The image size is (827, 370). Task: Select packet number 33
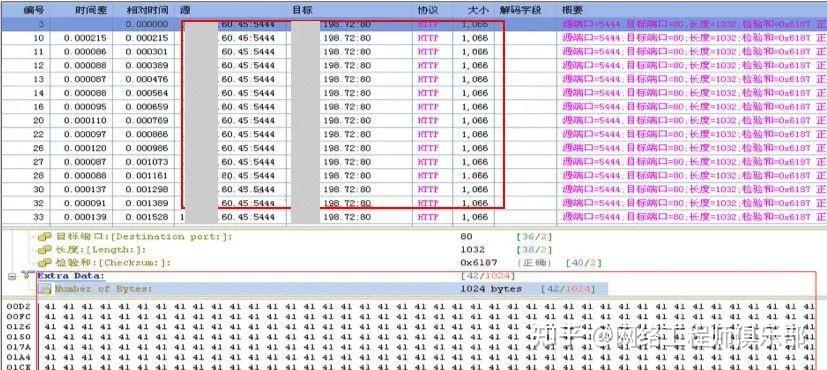[414, 217]
